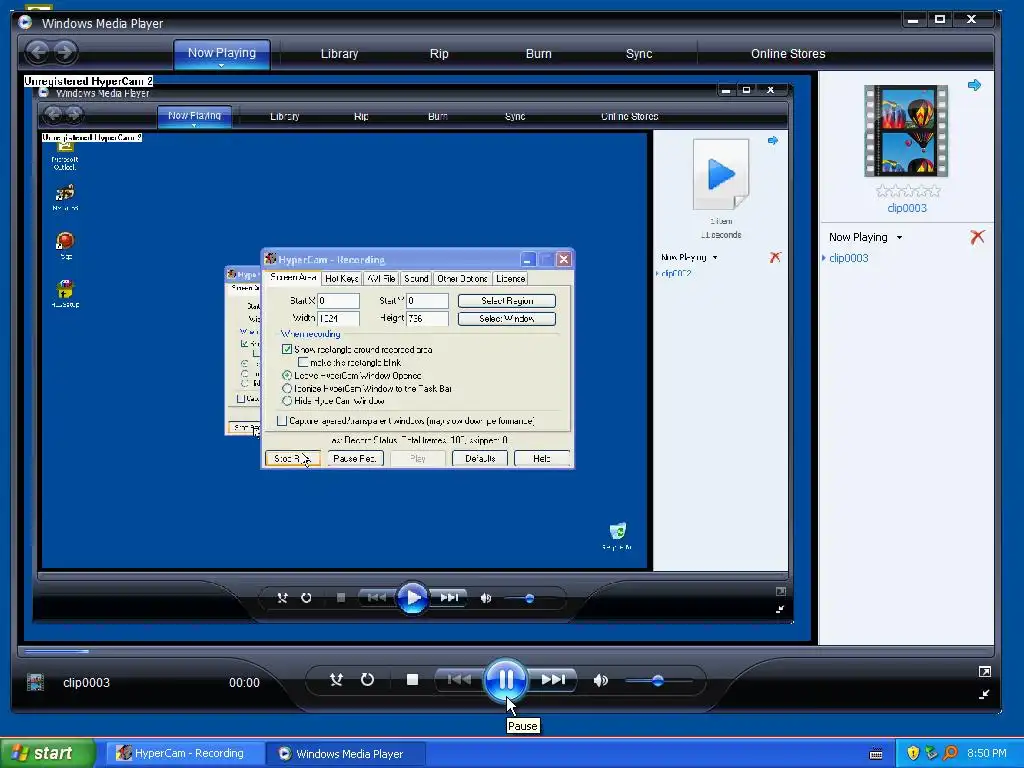Open the keyboard icon on the taskbar
This screenshot has height=768, width=1024.
[x=876, y=754]
